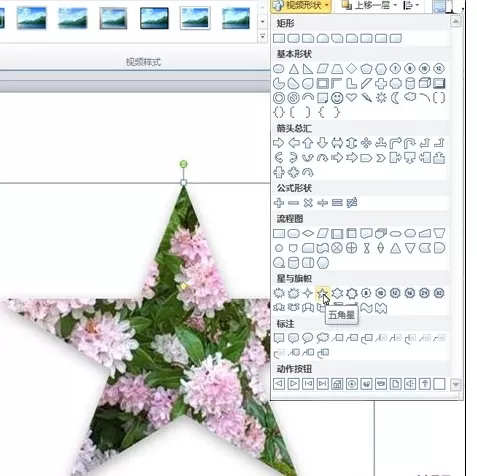This screenshot has width=477, height=476.
Task: Select the flowchart decision diamond shape
Action: click(x=308, y=233)
